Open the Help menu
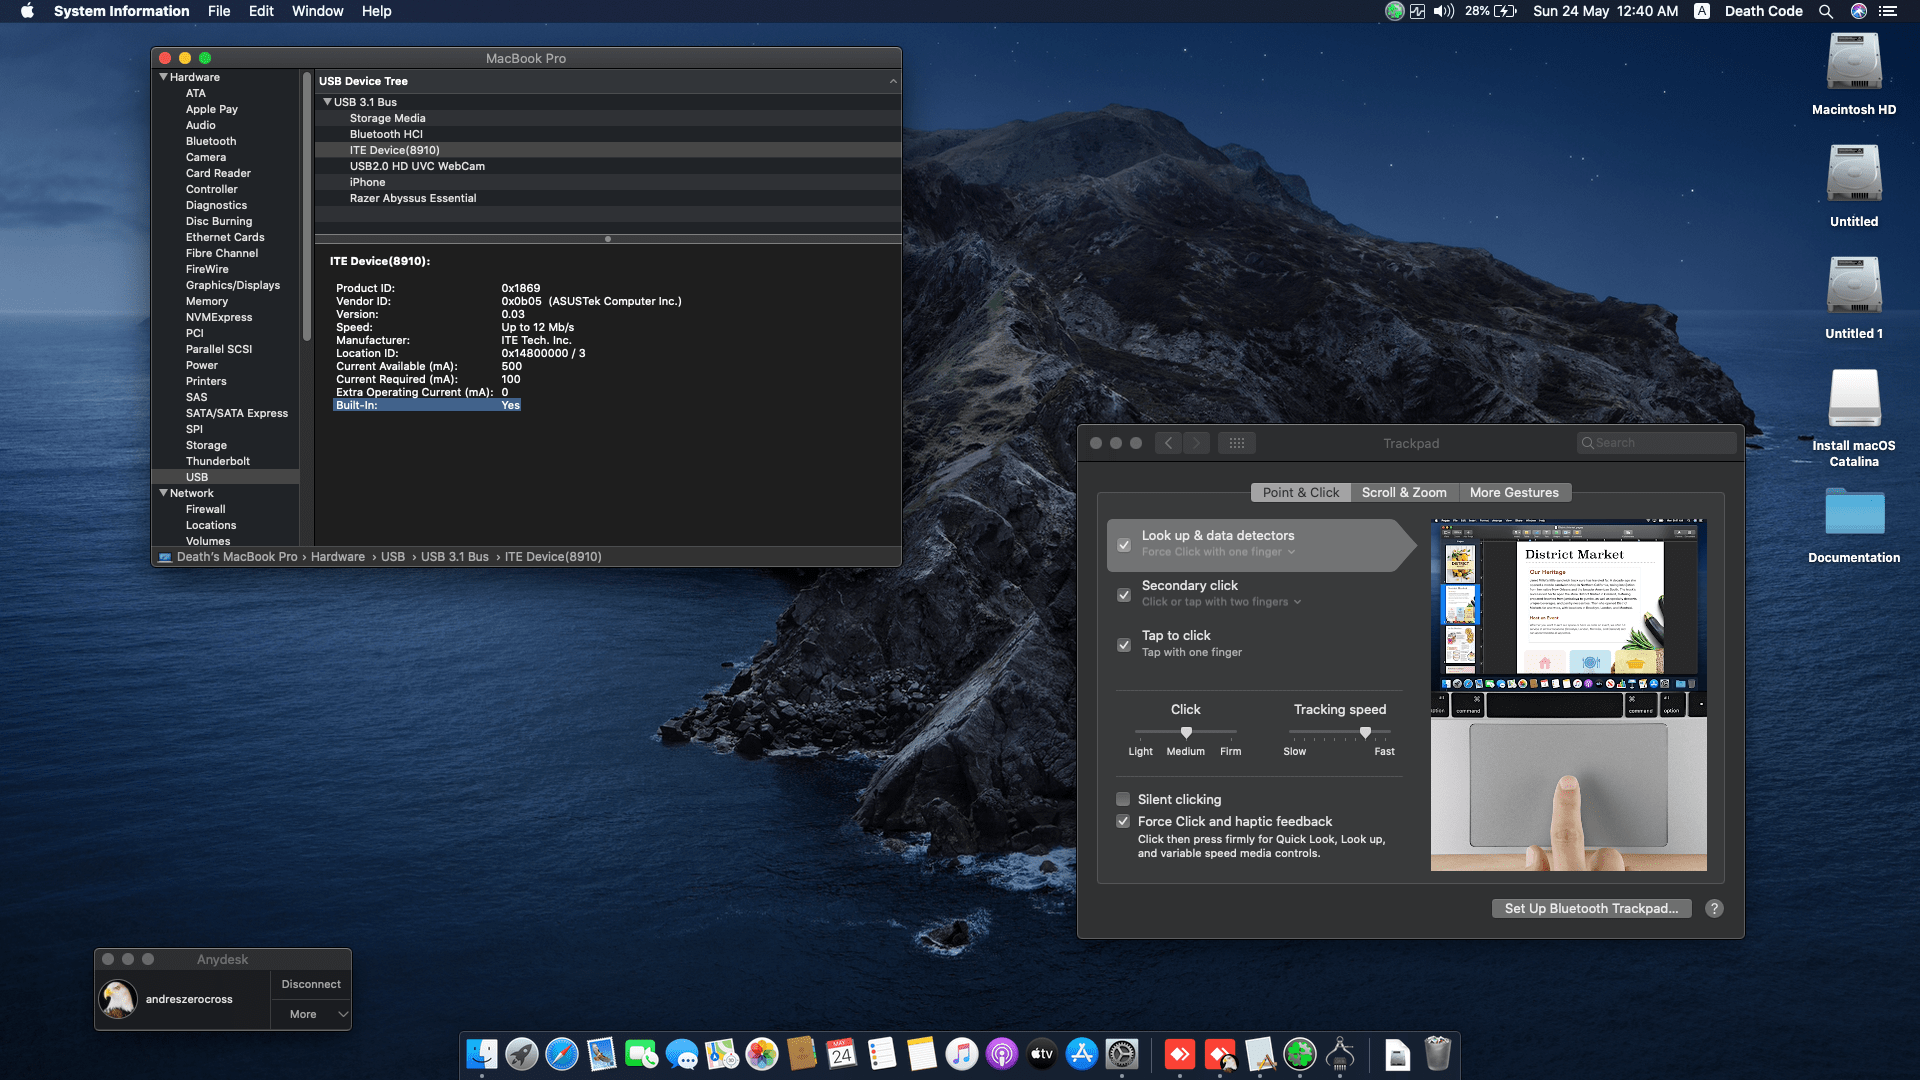Image resolution: width=1920 pixels, height=1080 pixels. tap(377, 11)
